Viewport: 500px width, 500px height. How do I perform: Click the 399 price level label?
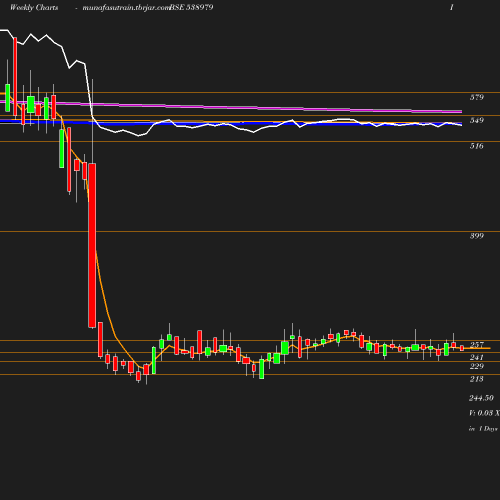477,236
